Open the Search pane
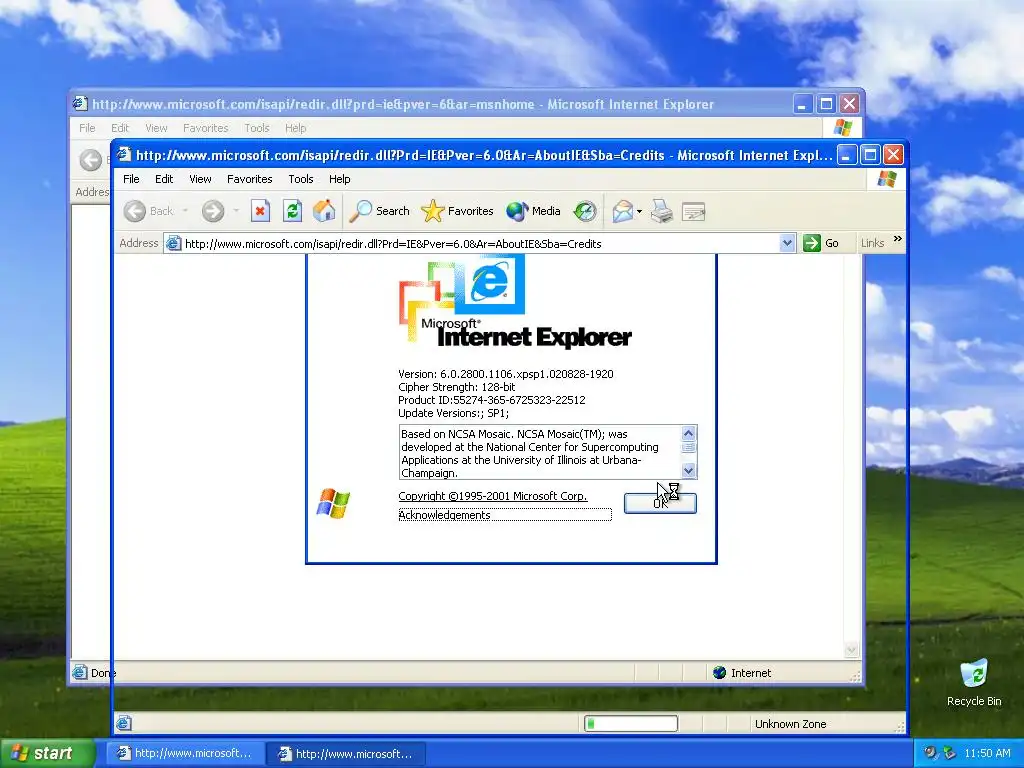 [x=379, y=211]
